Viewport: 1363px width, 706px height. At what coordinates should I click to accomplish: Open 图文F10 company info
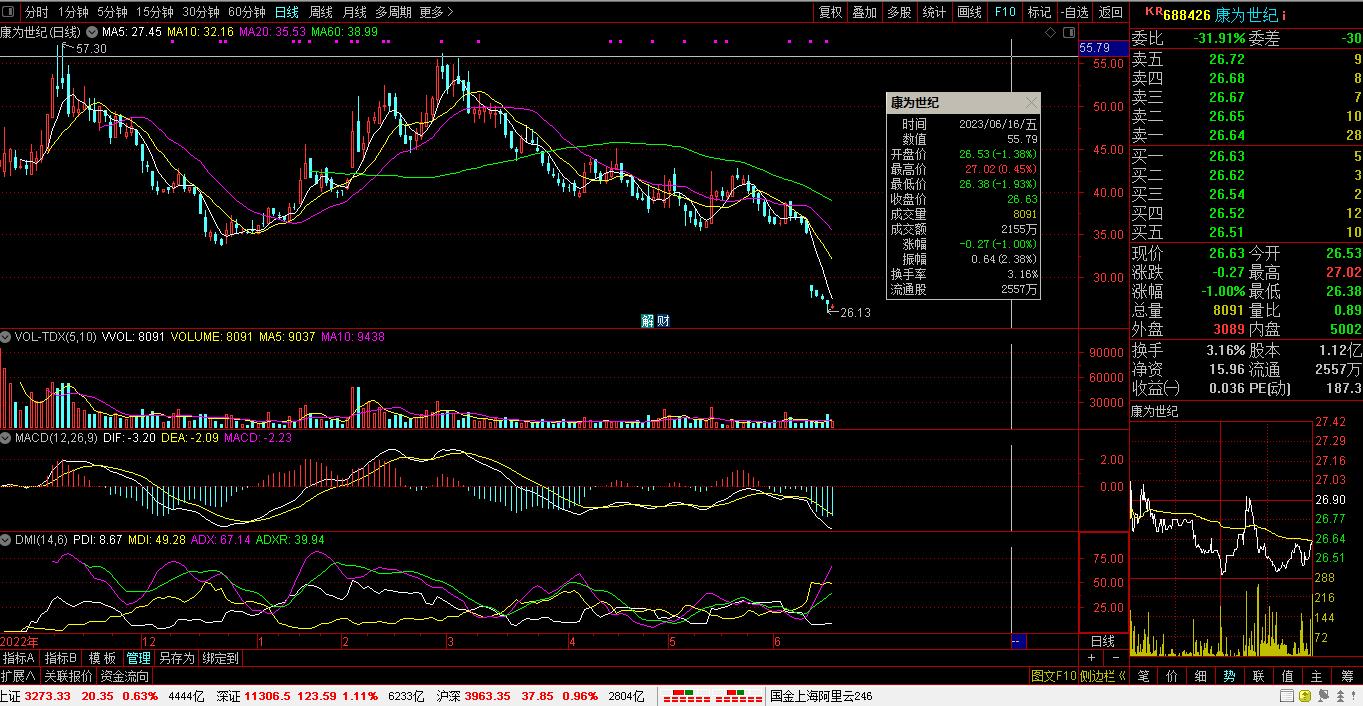pos(1053,677)
